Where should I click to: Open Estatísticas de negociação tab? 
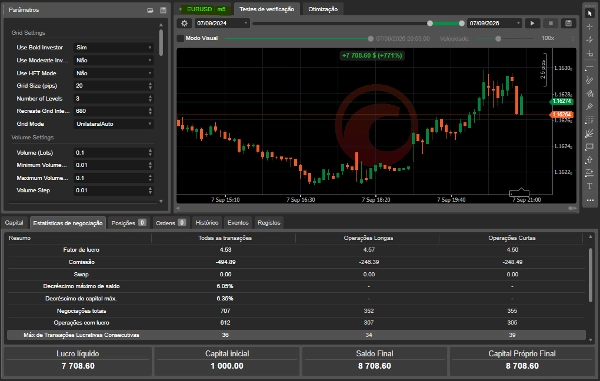point(68,223)
